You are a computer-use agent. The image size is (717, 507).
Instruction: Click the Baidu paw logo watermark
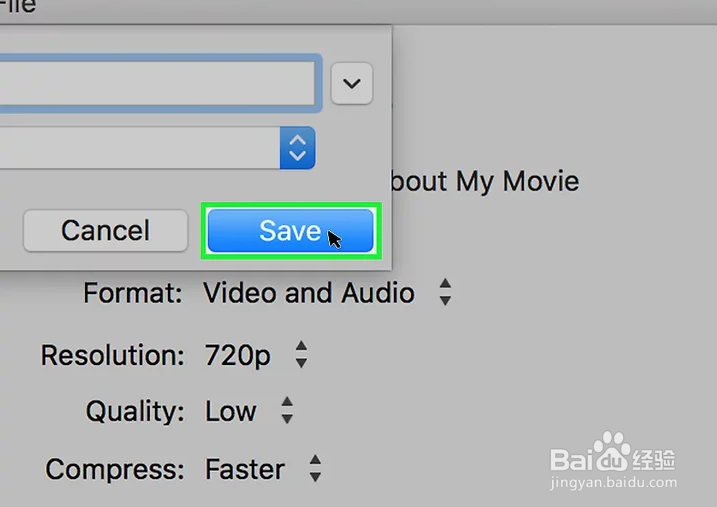pyautogui.click(x=612, y=452)
